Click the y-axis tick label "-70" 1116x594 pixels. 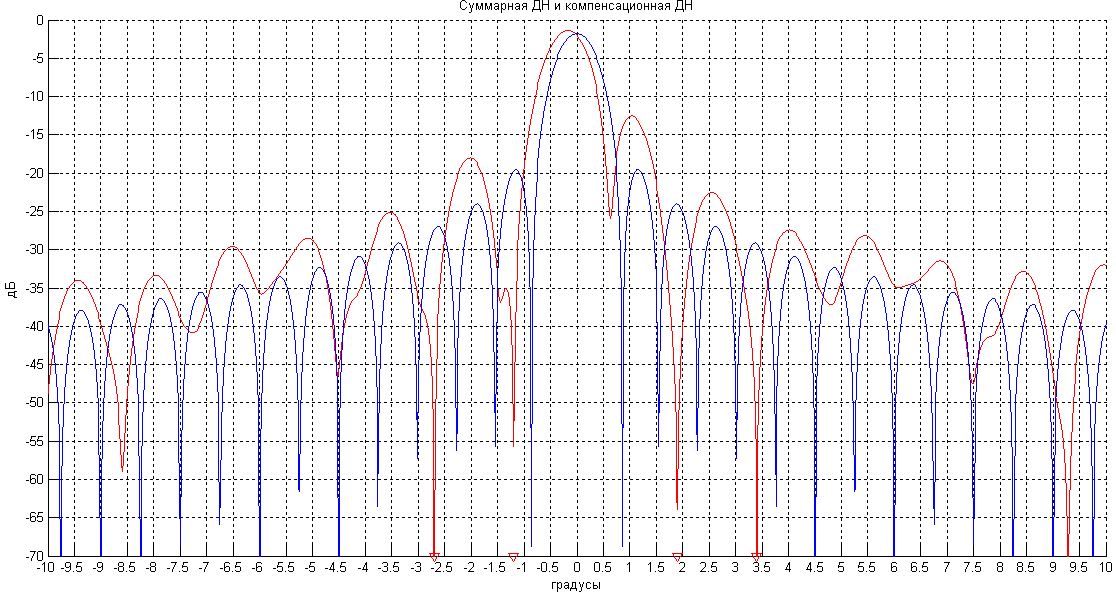click(x=35, y=556)
